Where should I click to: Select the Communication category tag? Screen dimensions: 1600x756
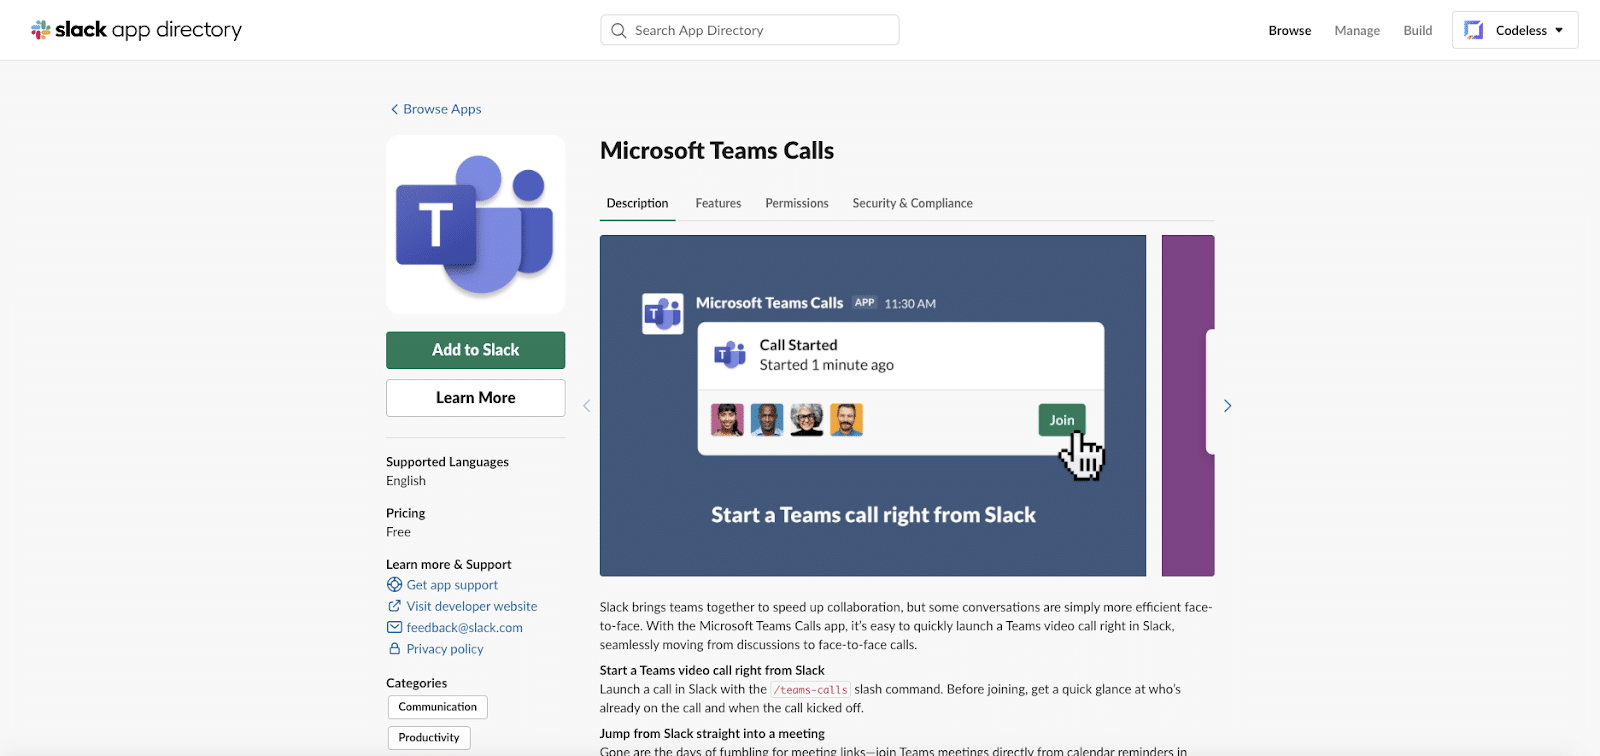pyautogui.click(x=438, y=707)
